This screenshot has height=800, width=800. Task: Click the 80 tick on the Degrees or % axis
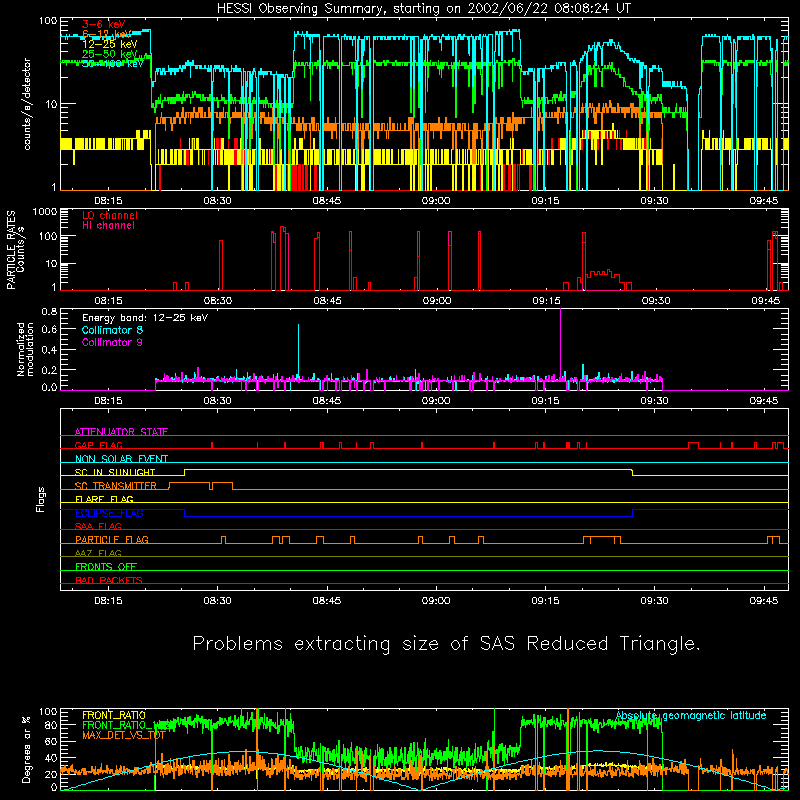click(51, 724)
